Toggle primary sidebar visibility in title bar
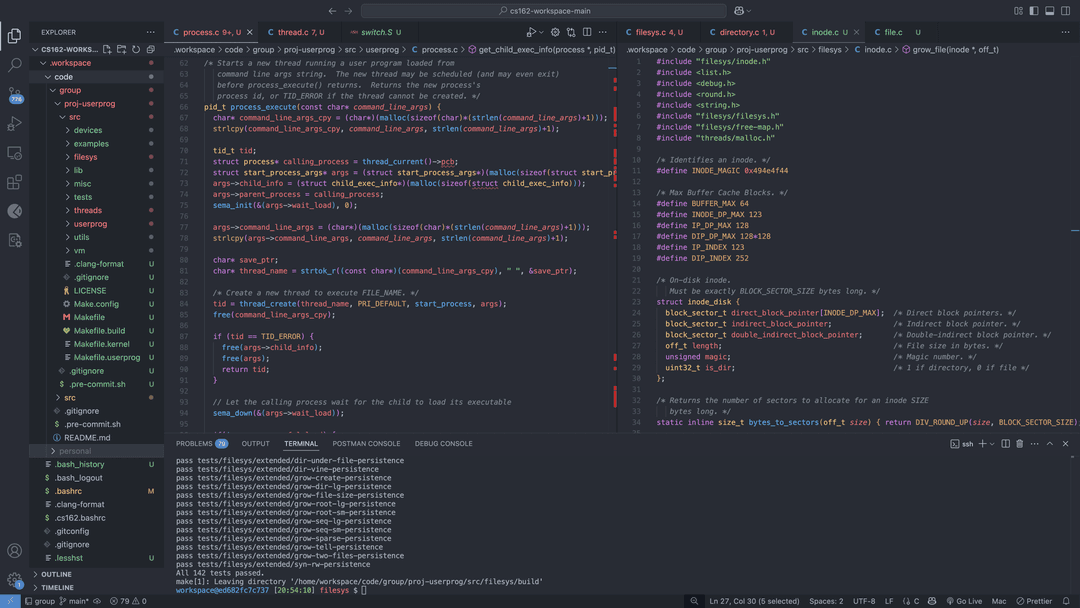1080x608 pixels. 1034,11
